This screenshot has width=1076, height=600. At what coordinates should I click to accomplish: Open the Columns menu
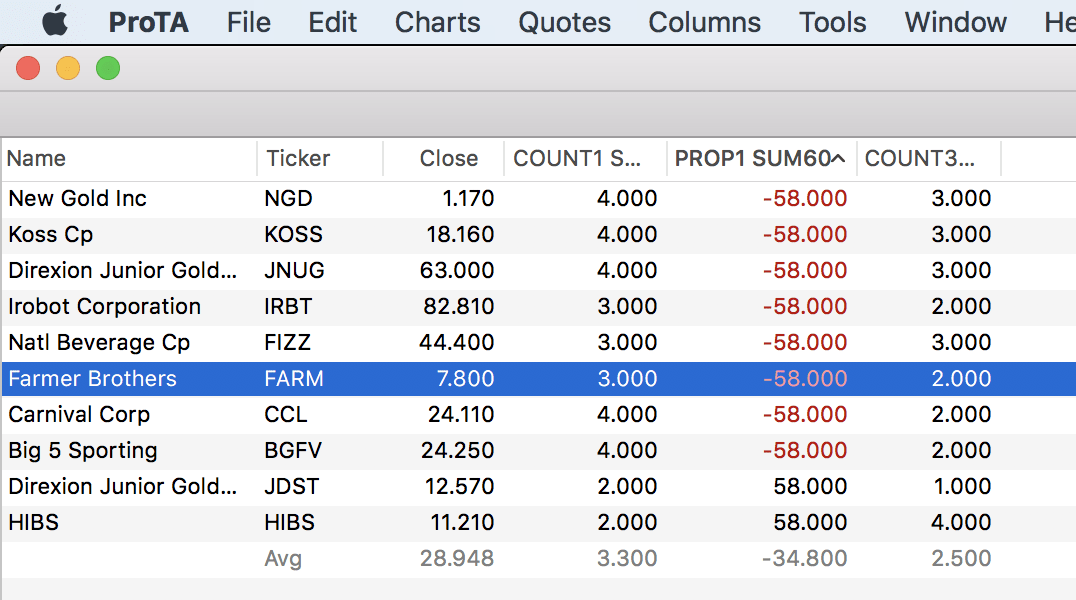704,22
